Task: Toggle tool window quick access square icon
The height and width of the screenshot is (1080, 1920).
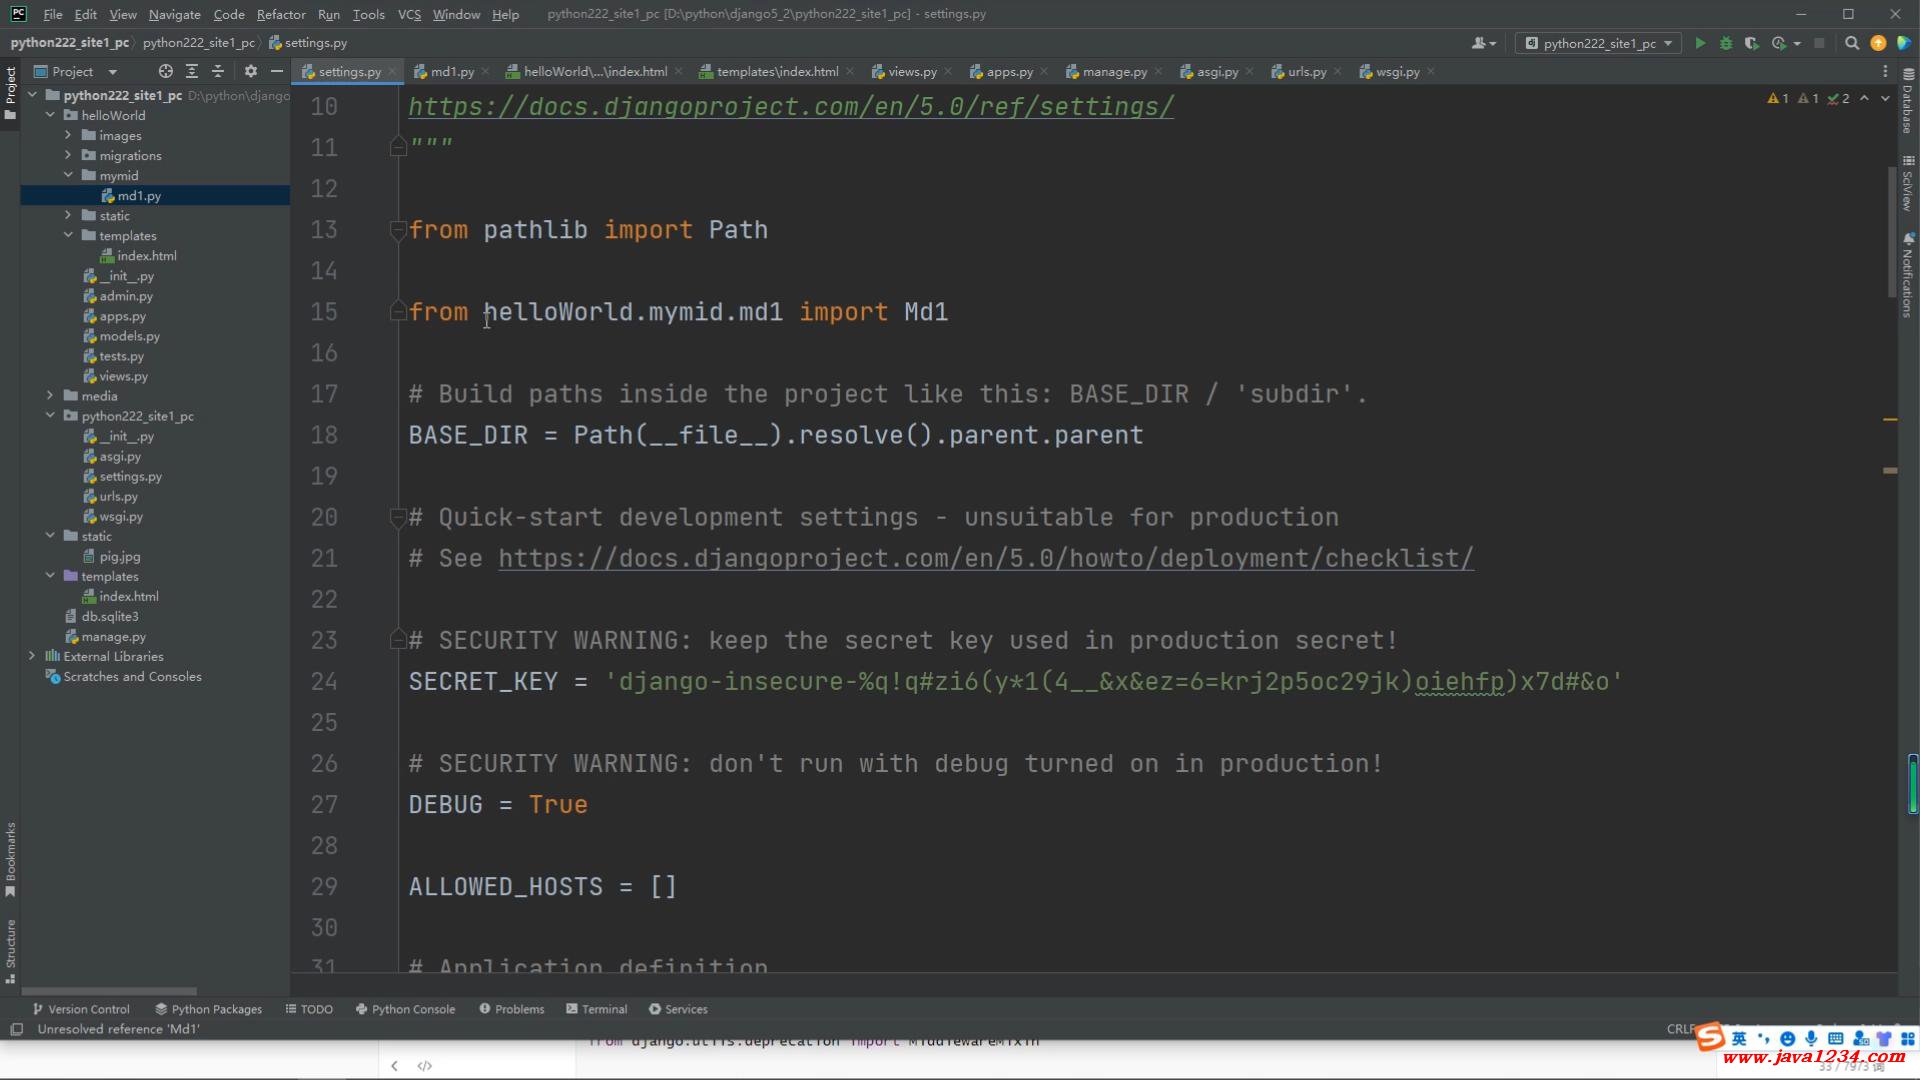Action: coord(16,1030)
